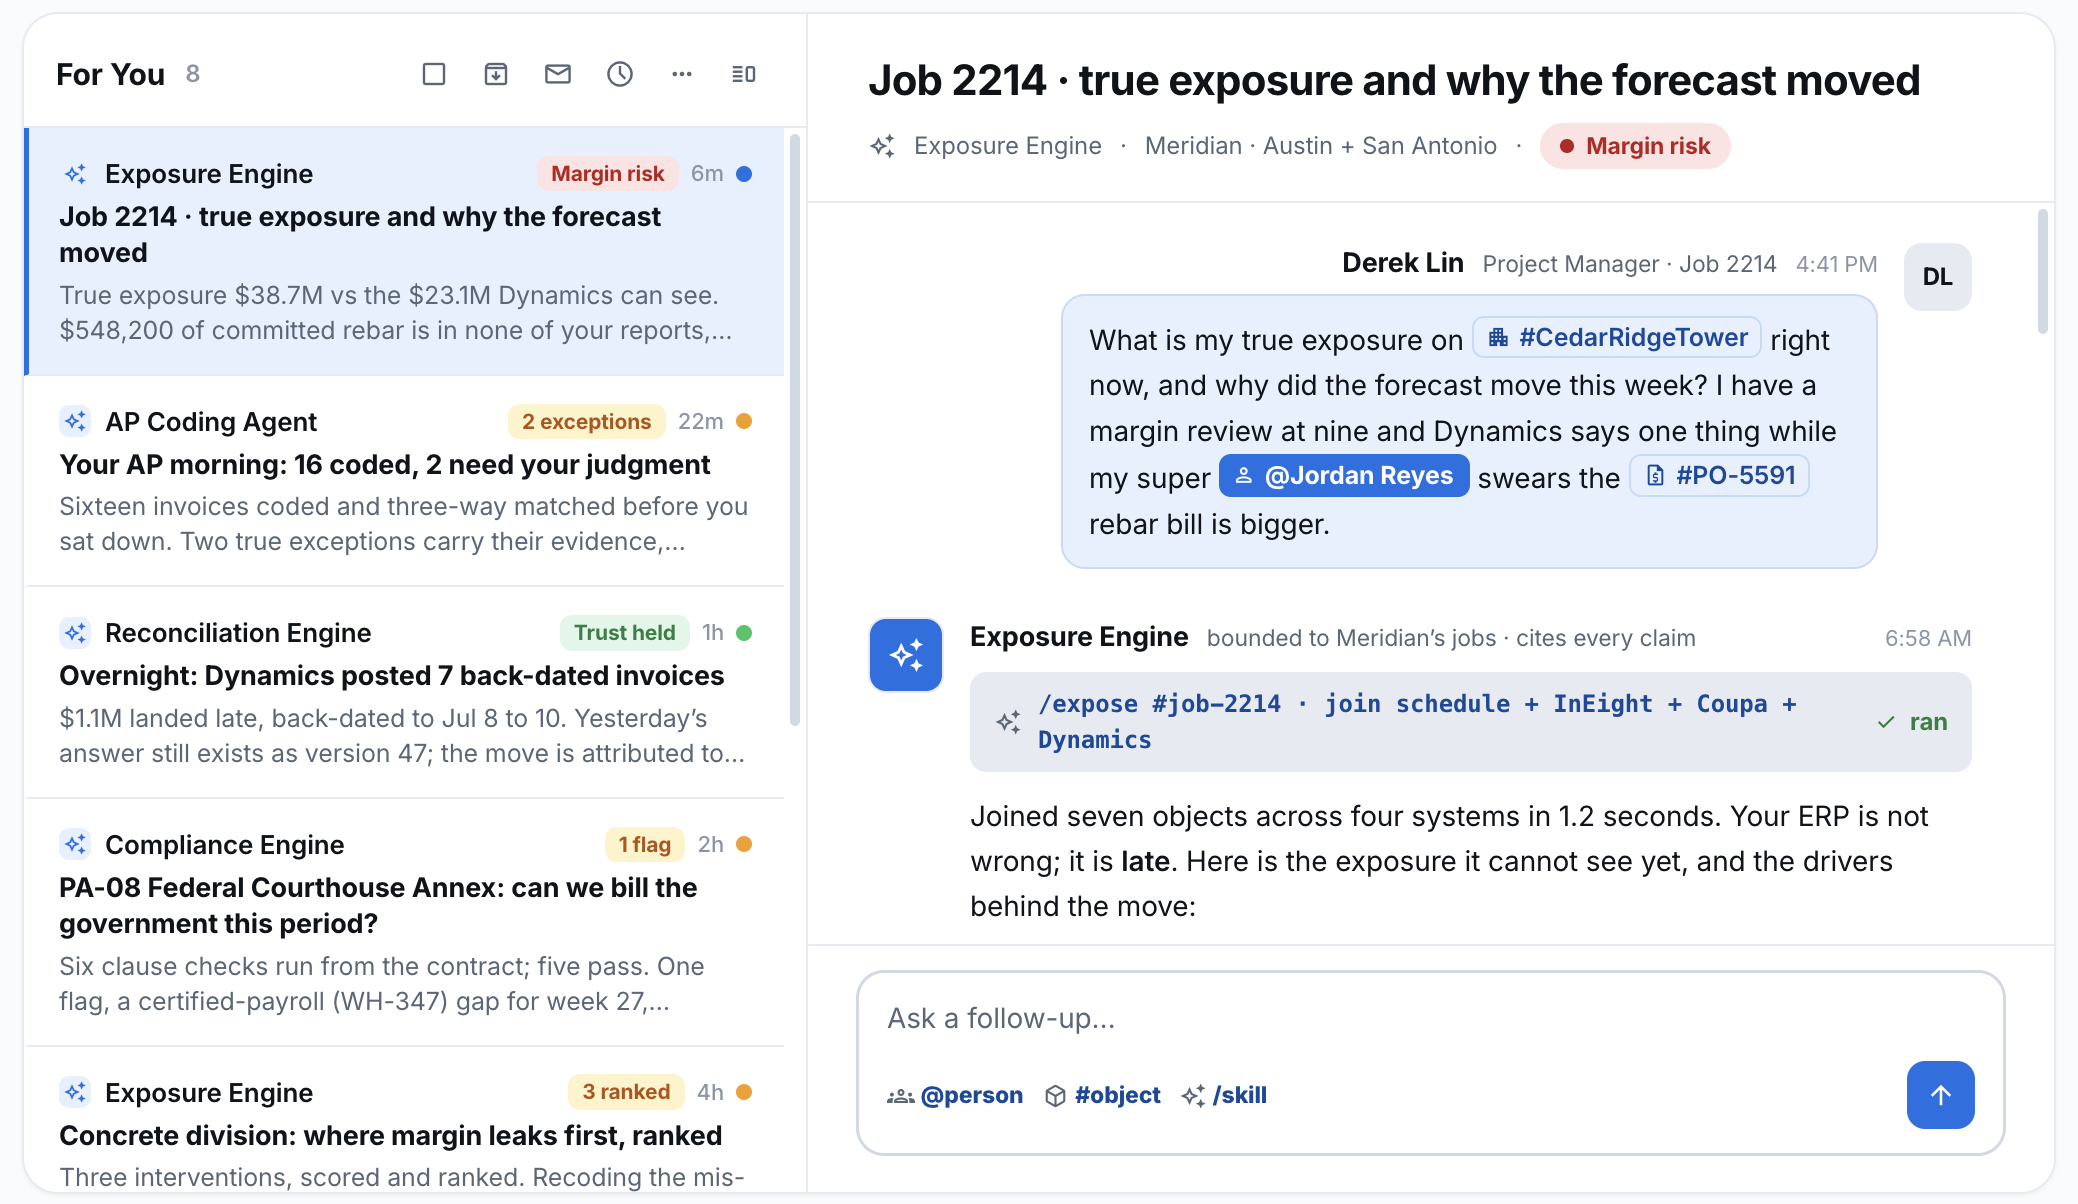Open the Reconciliation Engine overnight message
2078x1204 pixels.
(405, 692)
